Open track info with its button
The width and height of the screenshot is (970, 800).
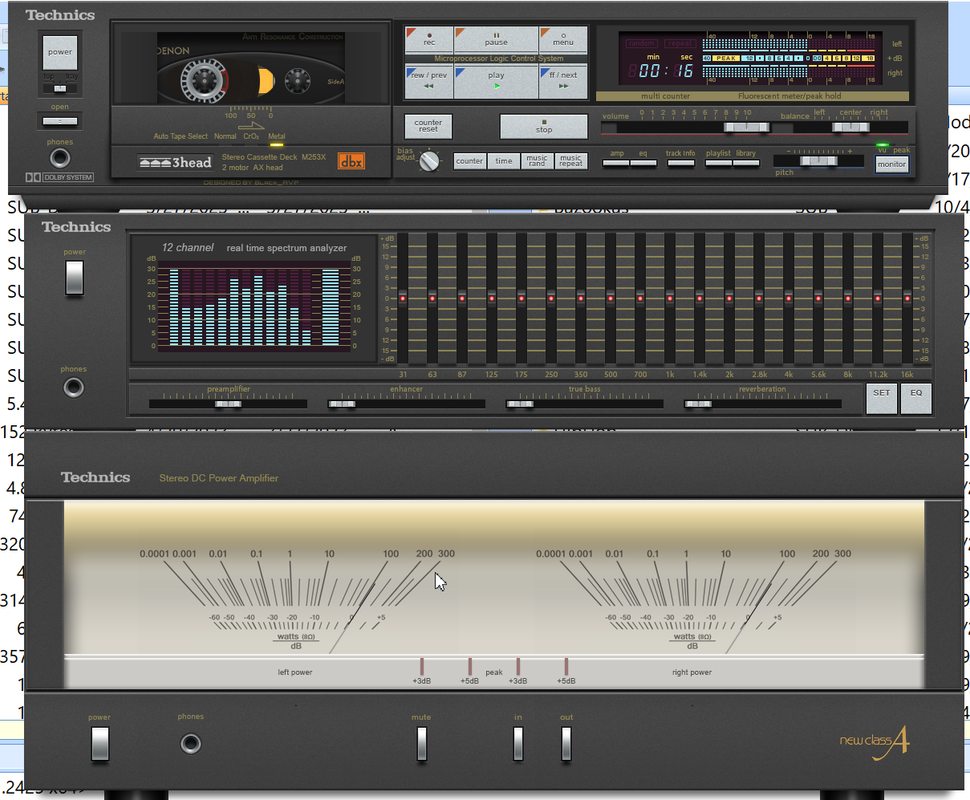[680, 163]
